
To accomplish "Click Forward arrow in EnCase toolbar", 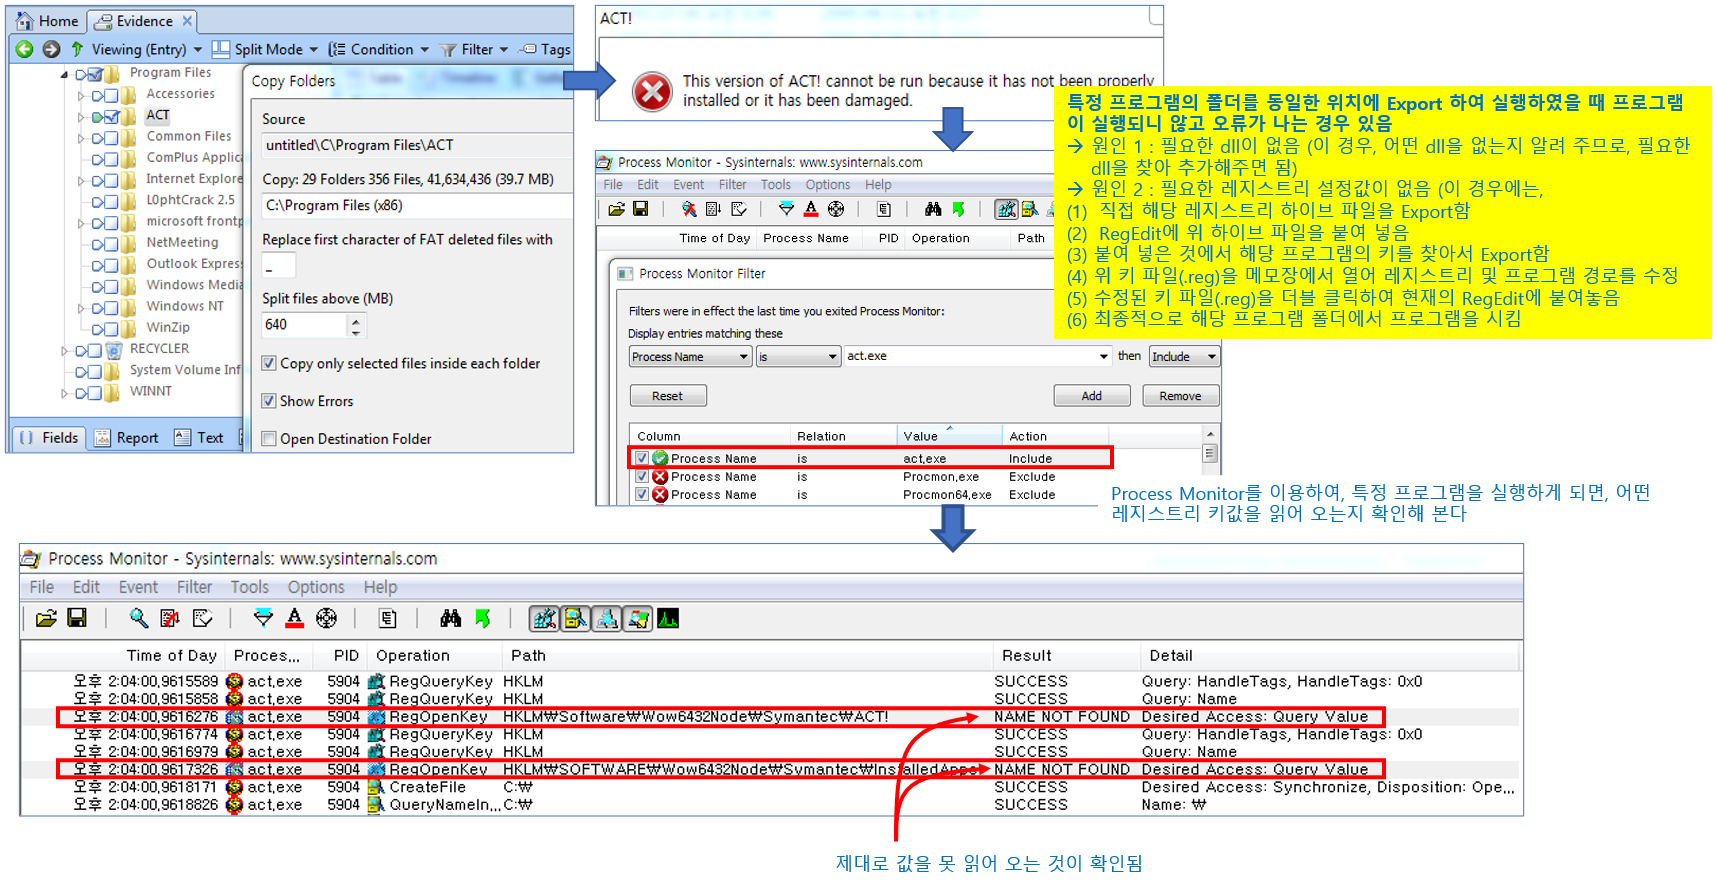I will 51,49.
